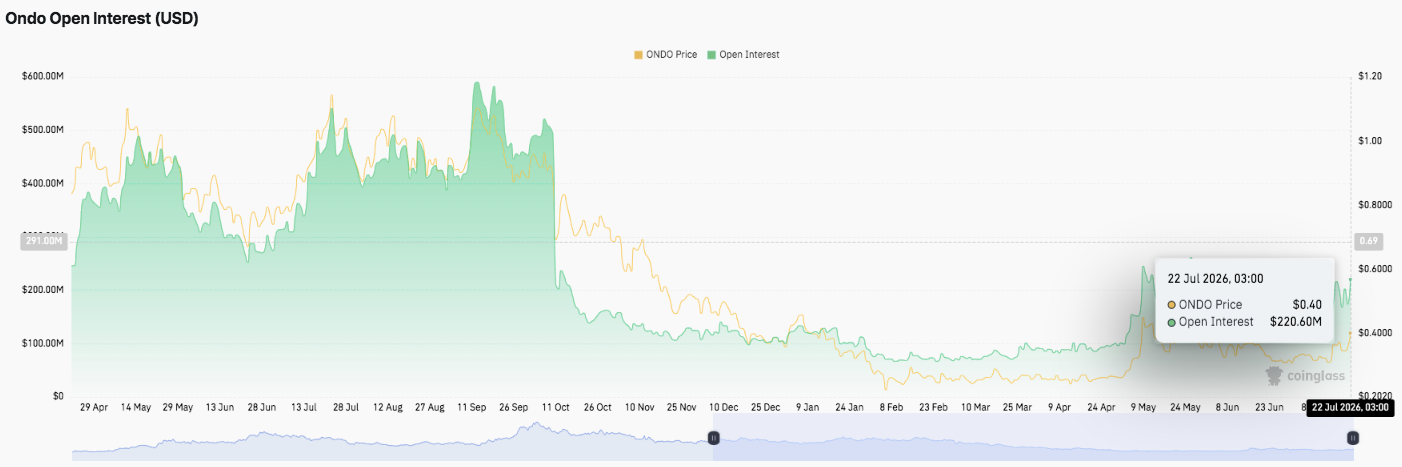Click the $600.00M left axis label
This screenshot has width=1402, height=467.
(x=42, y=77)
